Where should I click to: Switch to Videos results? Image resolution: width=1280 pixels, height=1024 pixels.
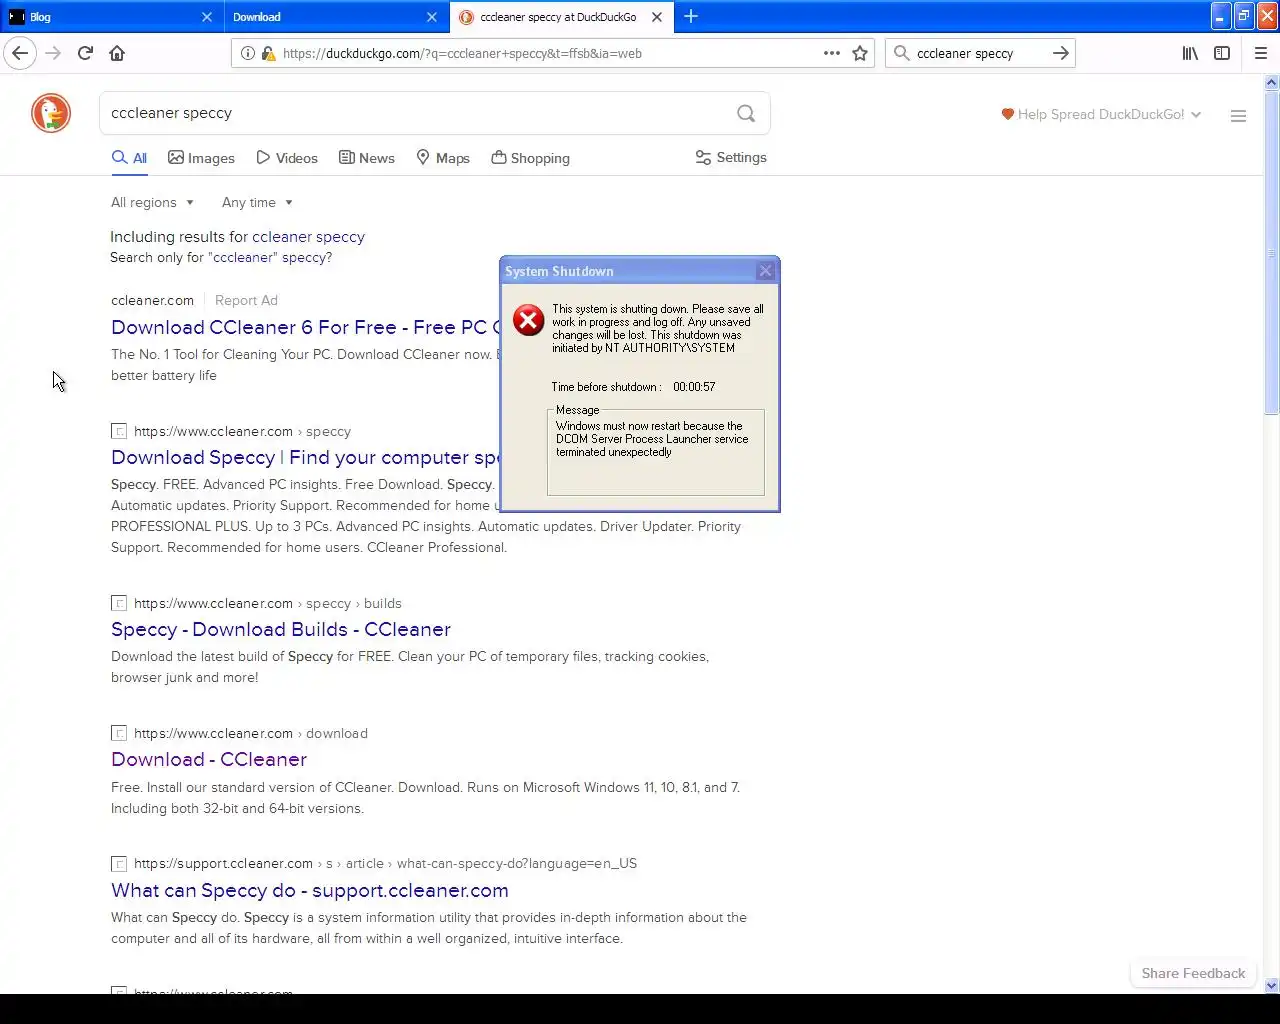pos(287,158)
